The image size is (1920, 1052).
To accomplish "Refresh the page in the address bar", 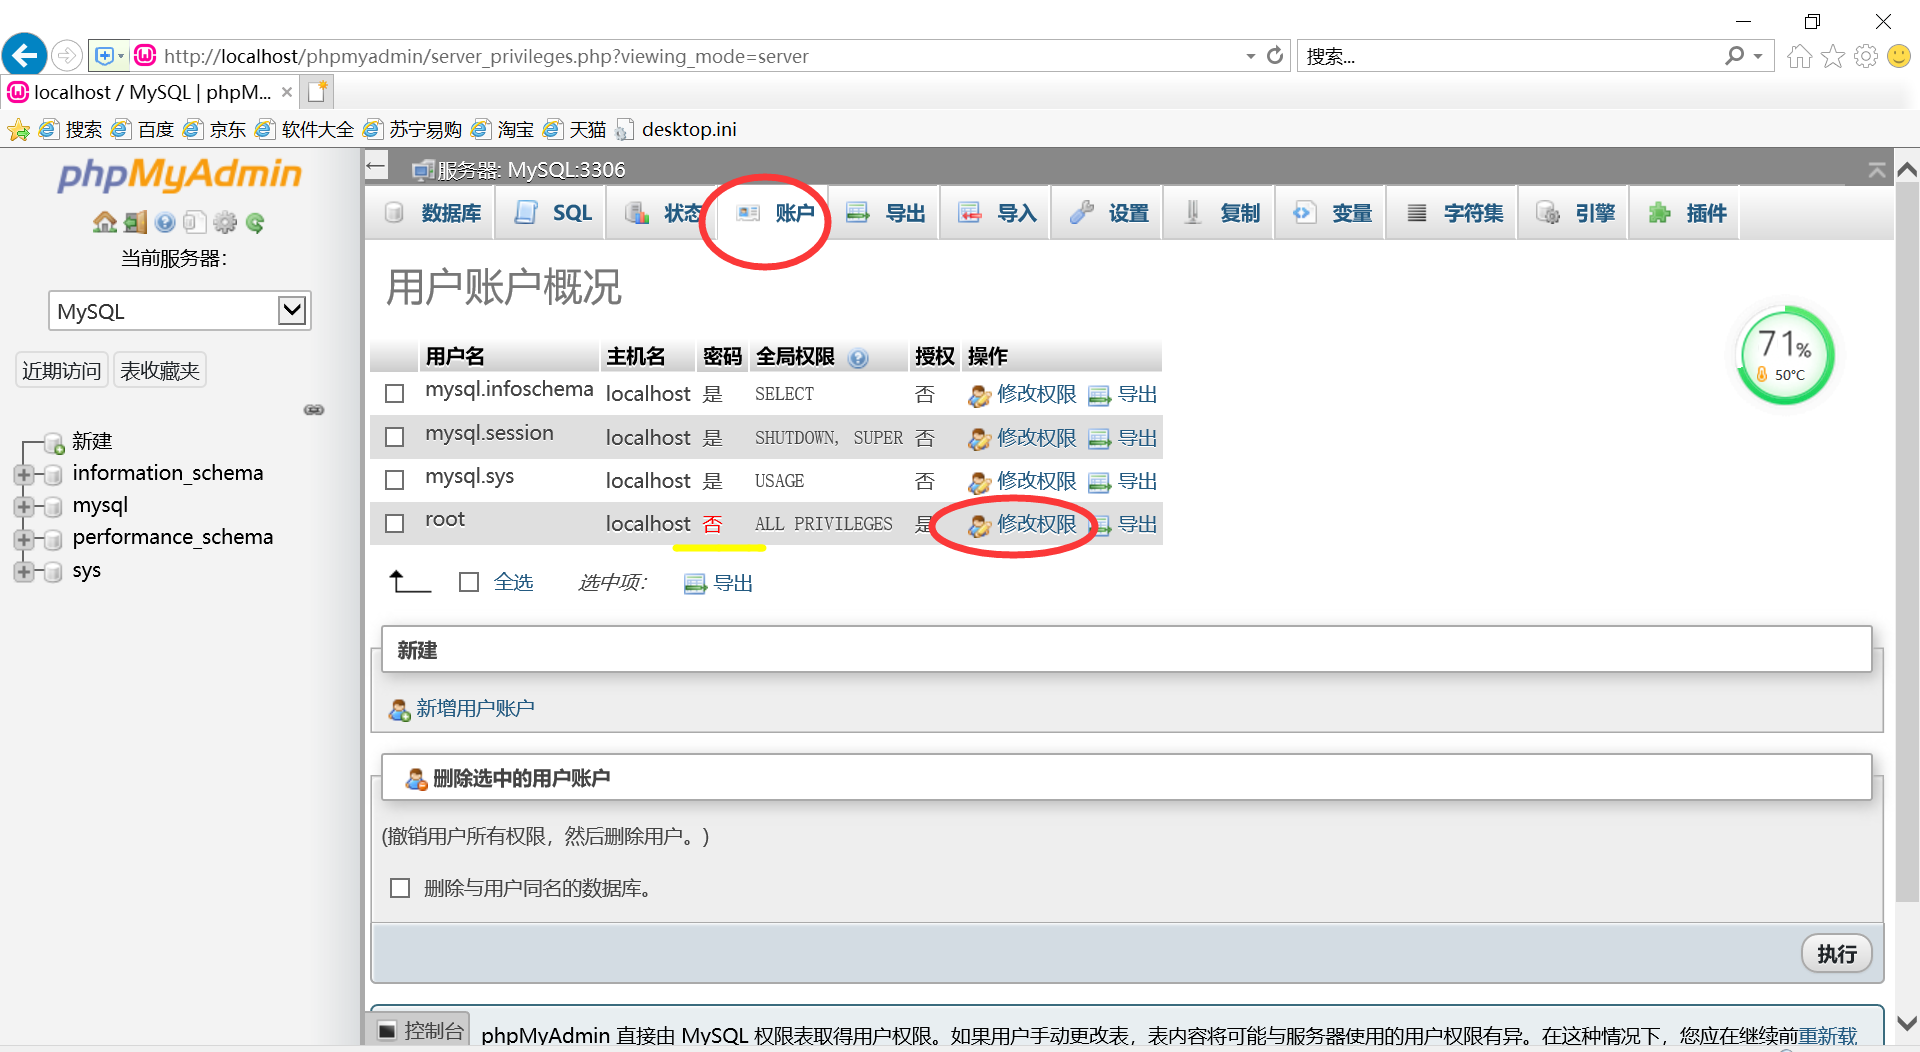I will pos(1275,56).
